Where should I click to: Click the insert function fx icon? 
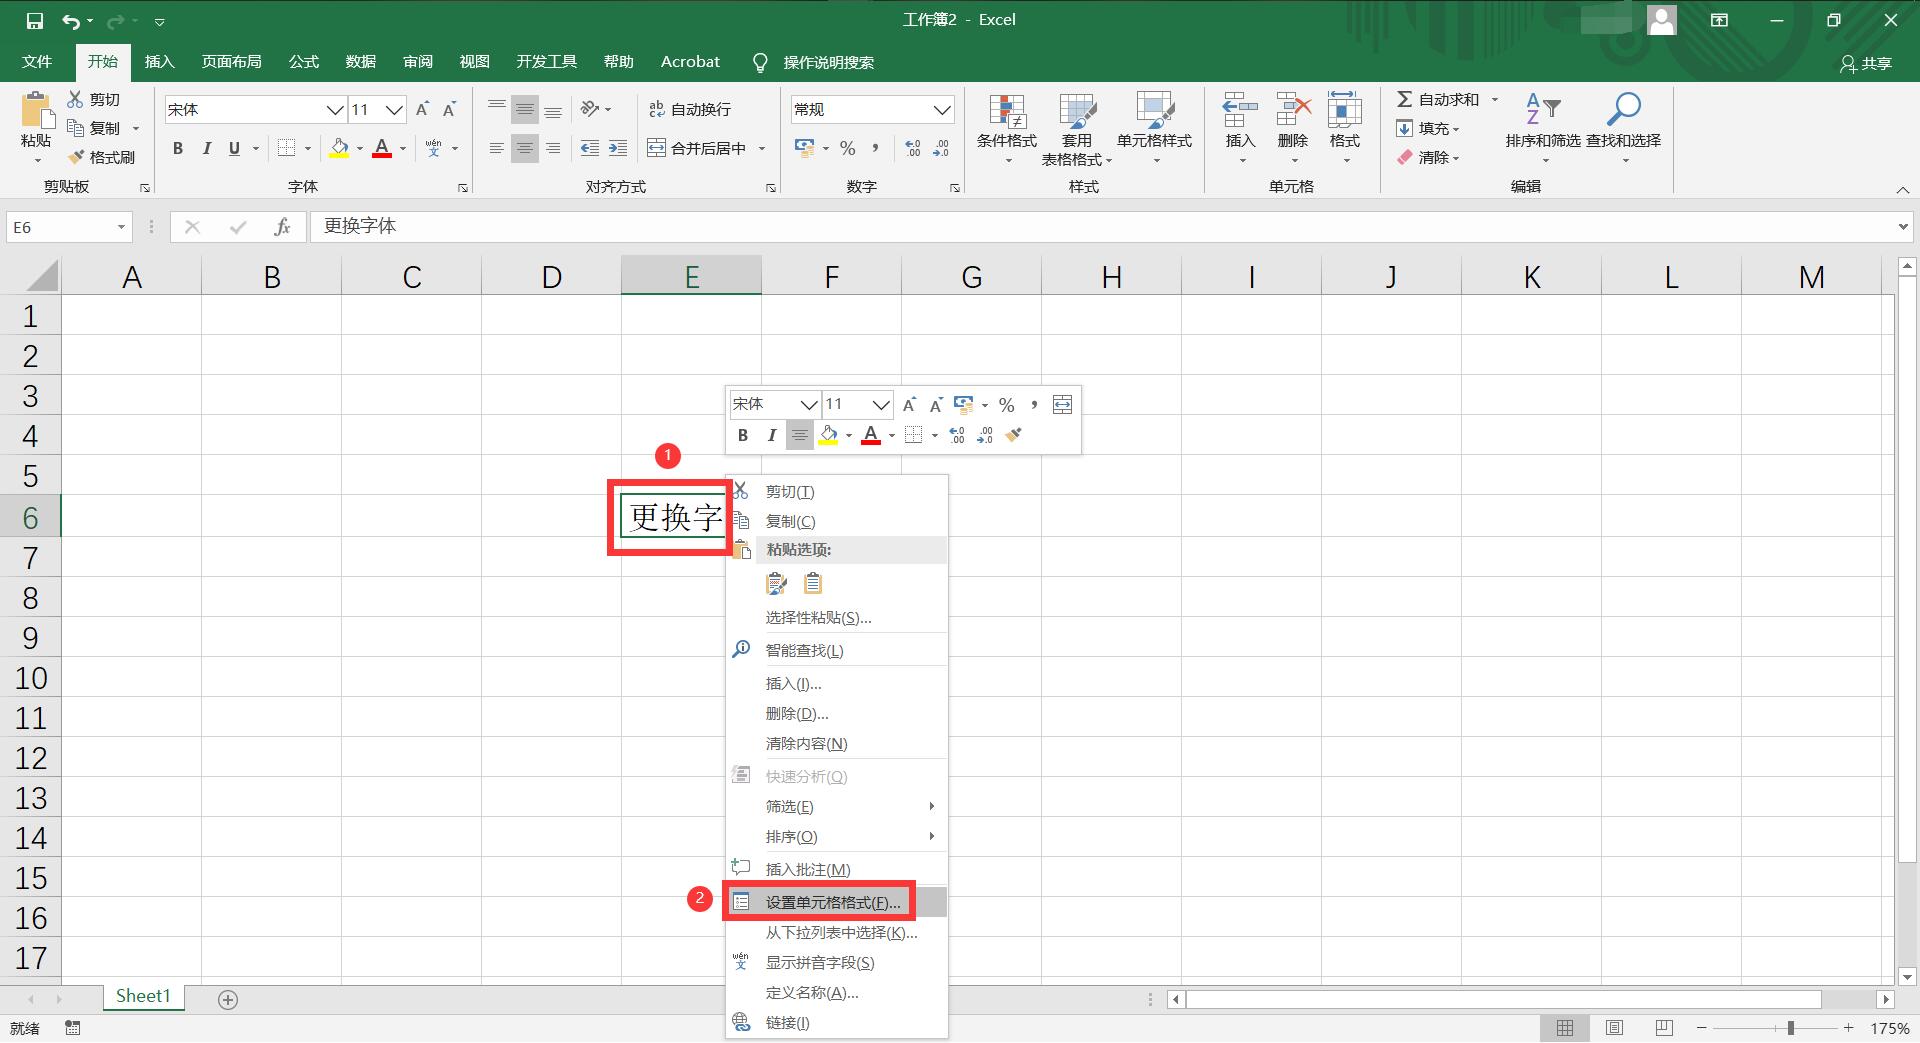pos(282,227)
